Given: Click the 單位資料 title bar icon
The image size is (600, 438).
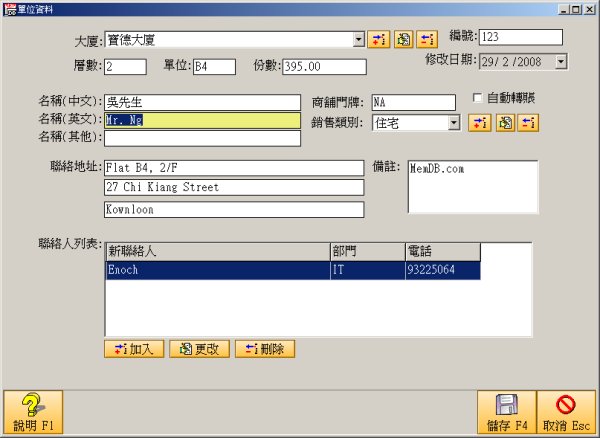Looking at the screenshot, I should coord(10,9).
